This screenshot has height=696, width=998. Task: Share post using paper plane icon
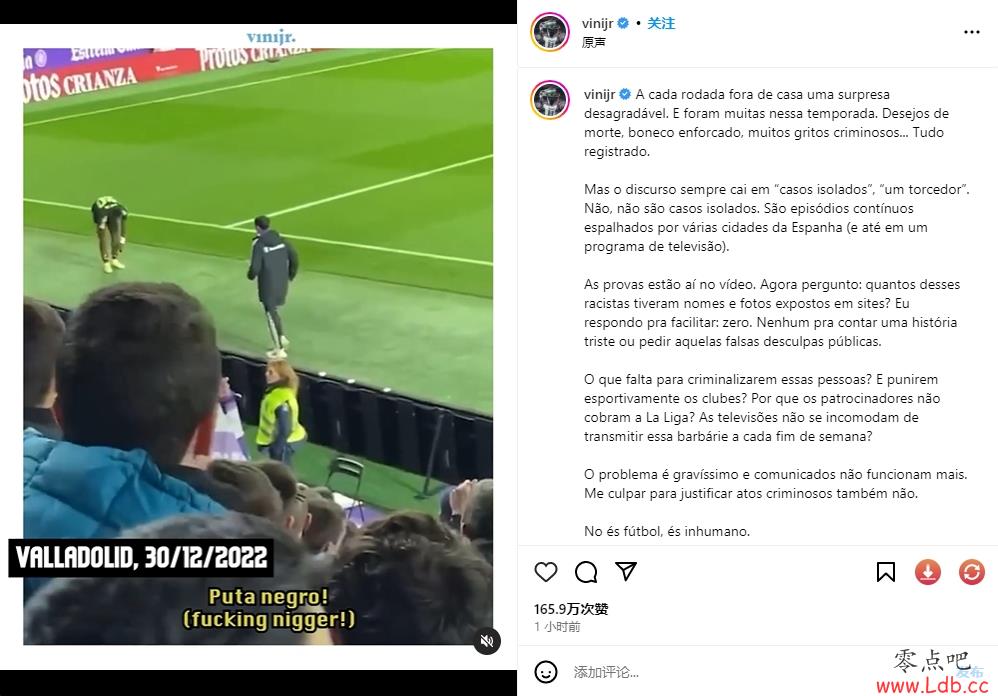pyautogui.click(x=626, y=571)
